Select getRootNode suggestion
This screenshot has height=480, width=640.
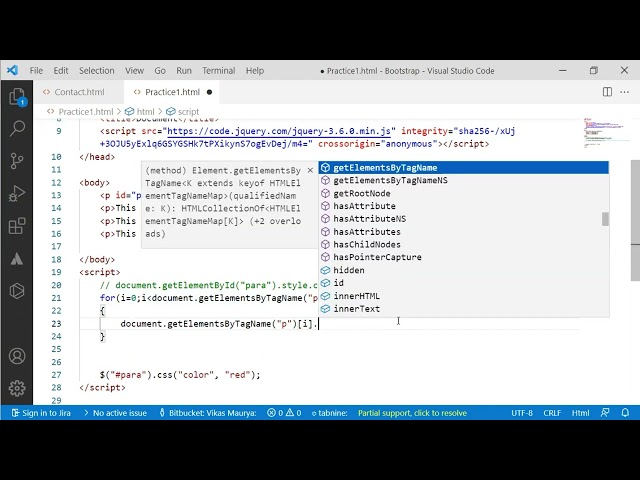click(x=464, y=193)
